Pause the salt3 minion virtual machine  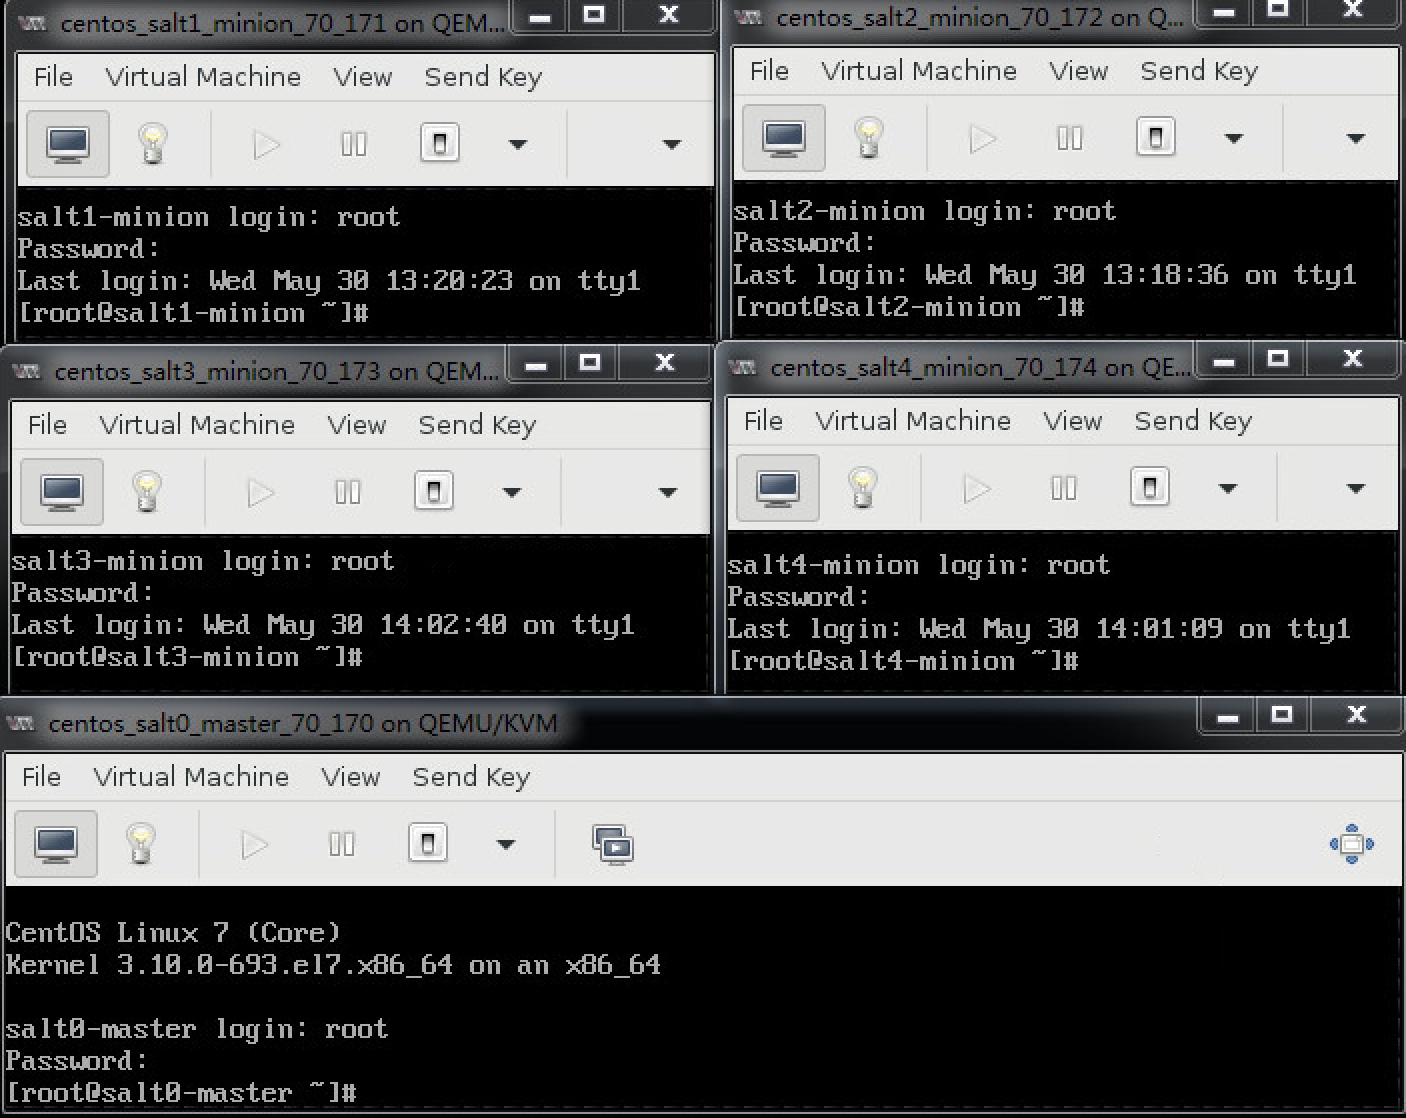pos(348,492)
